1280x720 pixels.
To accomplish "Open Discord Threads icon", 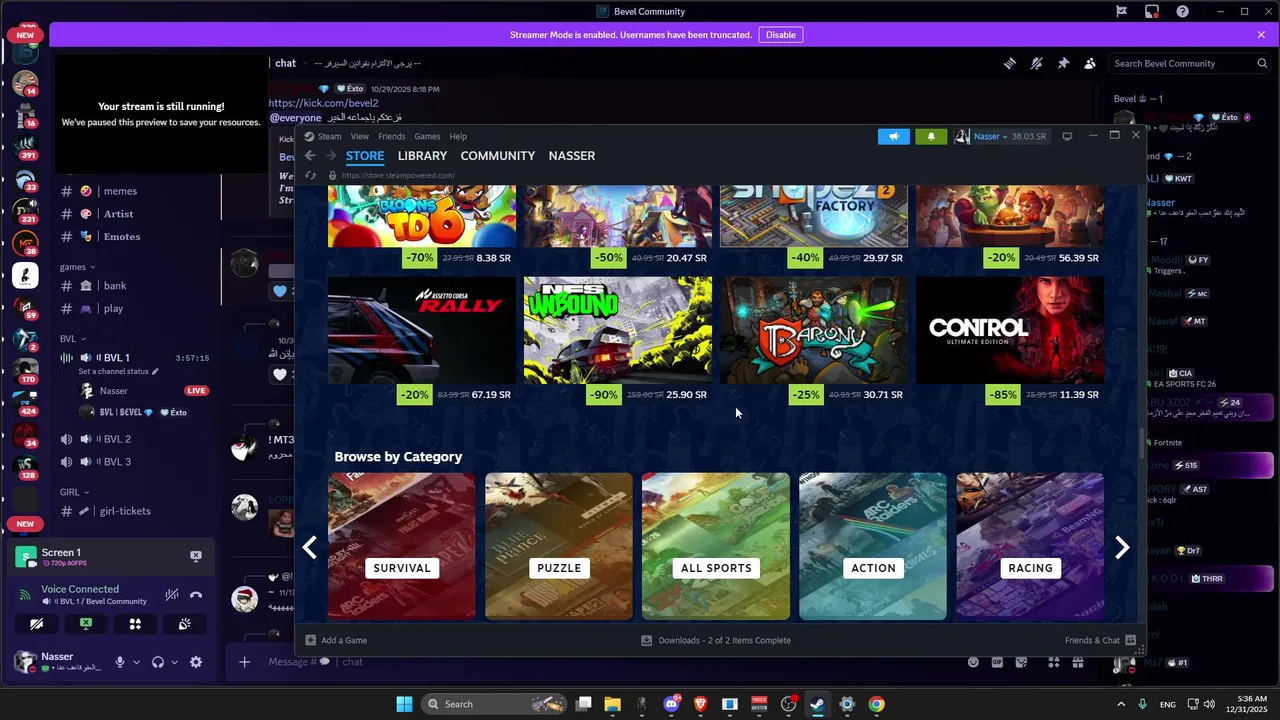I will pyautogui.click(x=1010, y=63).
